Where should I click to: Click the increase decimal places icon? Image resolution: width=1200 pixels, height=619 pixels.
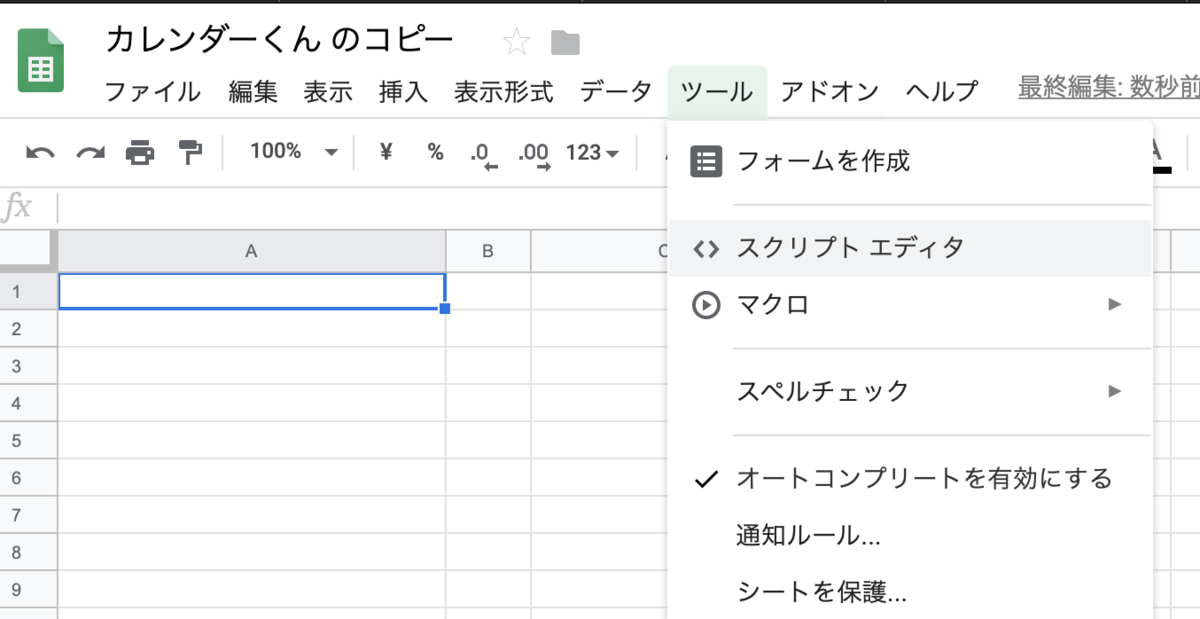tap(532, 153)
